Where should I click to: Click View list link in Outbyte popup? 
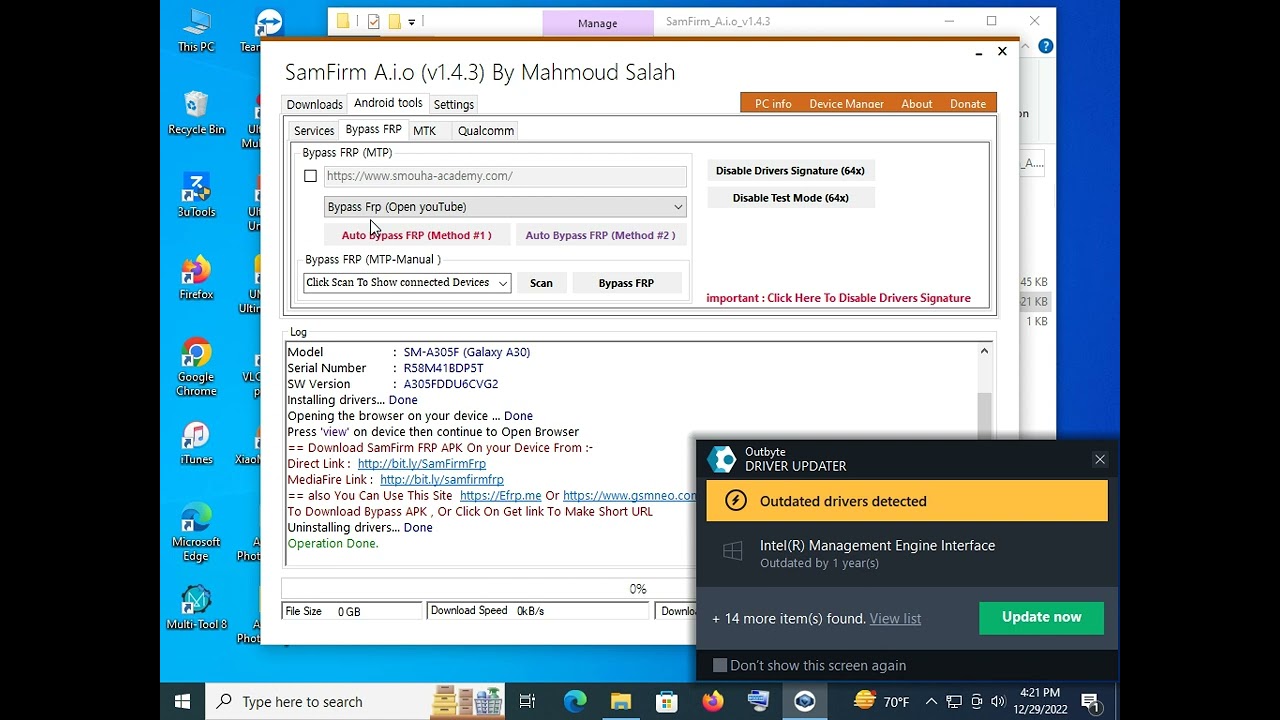coord(895,619)
